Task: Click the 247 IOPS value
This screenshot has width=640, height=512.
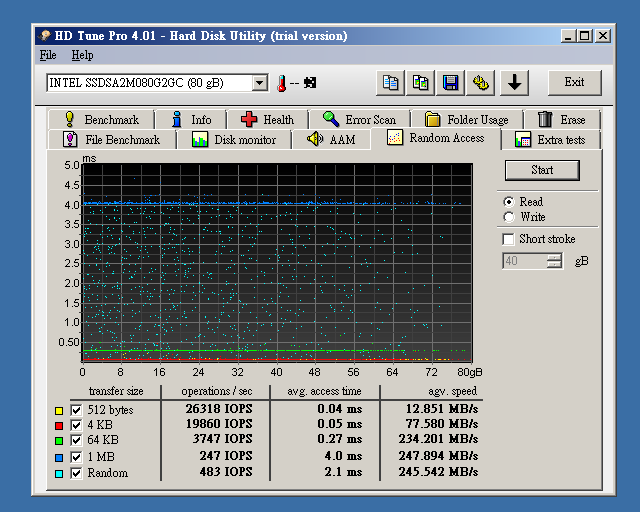Action: click(226, 456)
